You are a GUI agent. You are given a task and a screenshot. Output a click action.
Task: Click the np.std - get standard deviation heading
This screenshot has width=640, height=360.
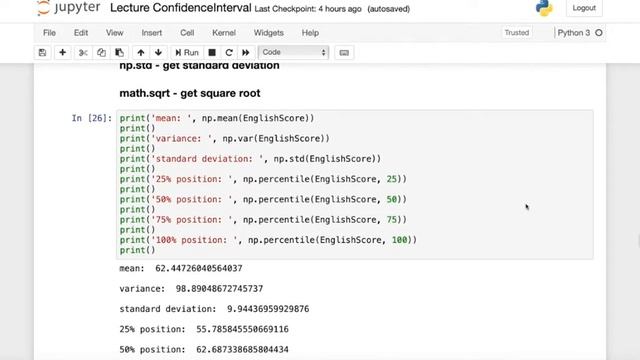point(200,66)
